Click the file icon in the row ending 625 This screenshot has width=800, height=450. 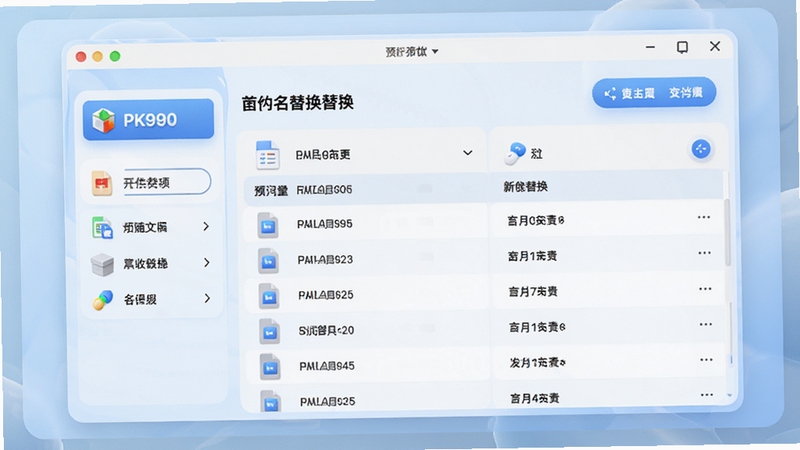[269, 296]
